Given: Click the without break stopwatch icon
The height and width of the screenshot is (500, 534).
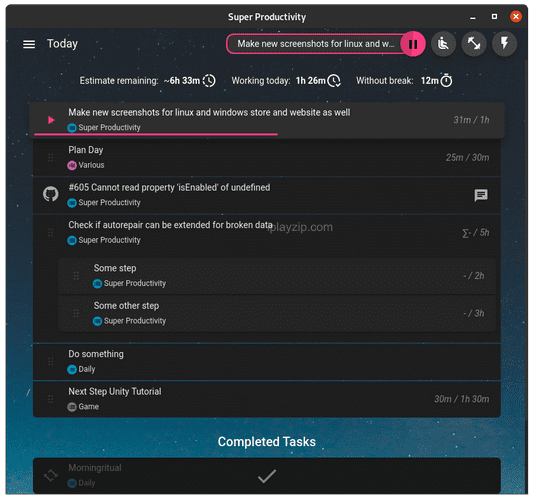Looking at the screenshot, I should [x=446, y=80].
